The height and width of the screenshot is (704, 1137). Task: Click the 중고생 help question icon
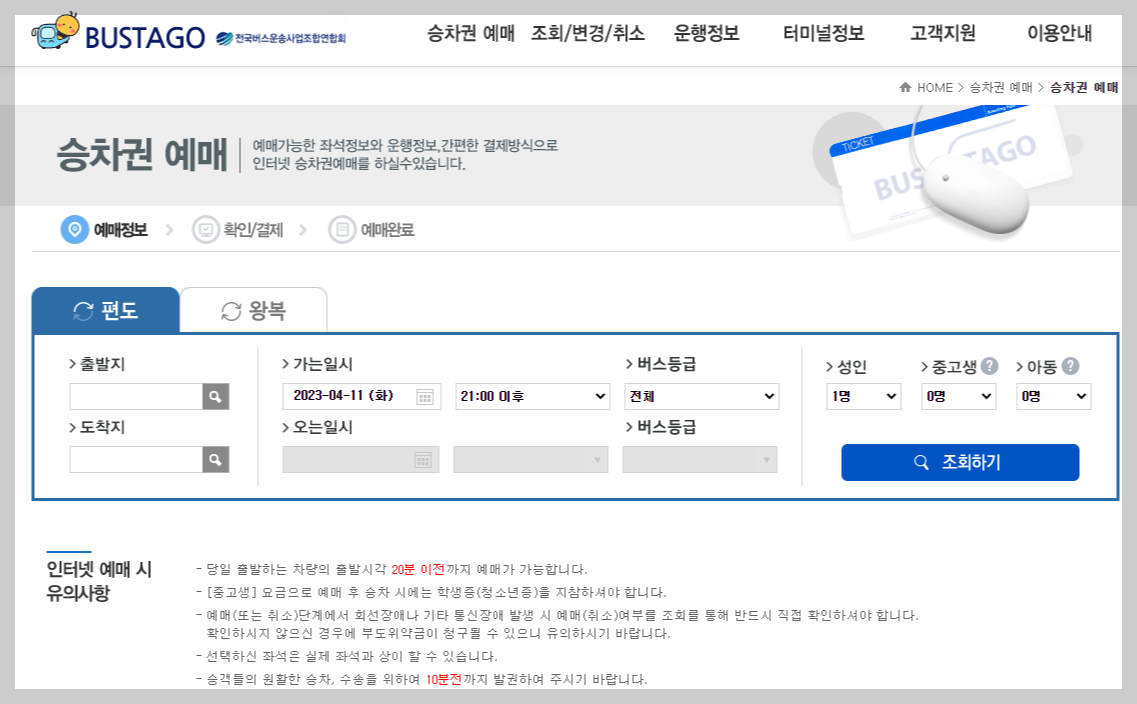[990, 366]
